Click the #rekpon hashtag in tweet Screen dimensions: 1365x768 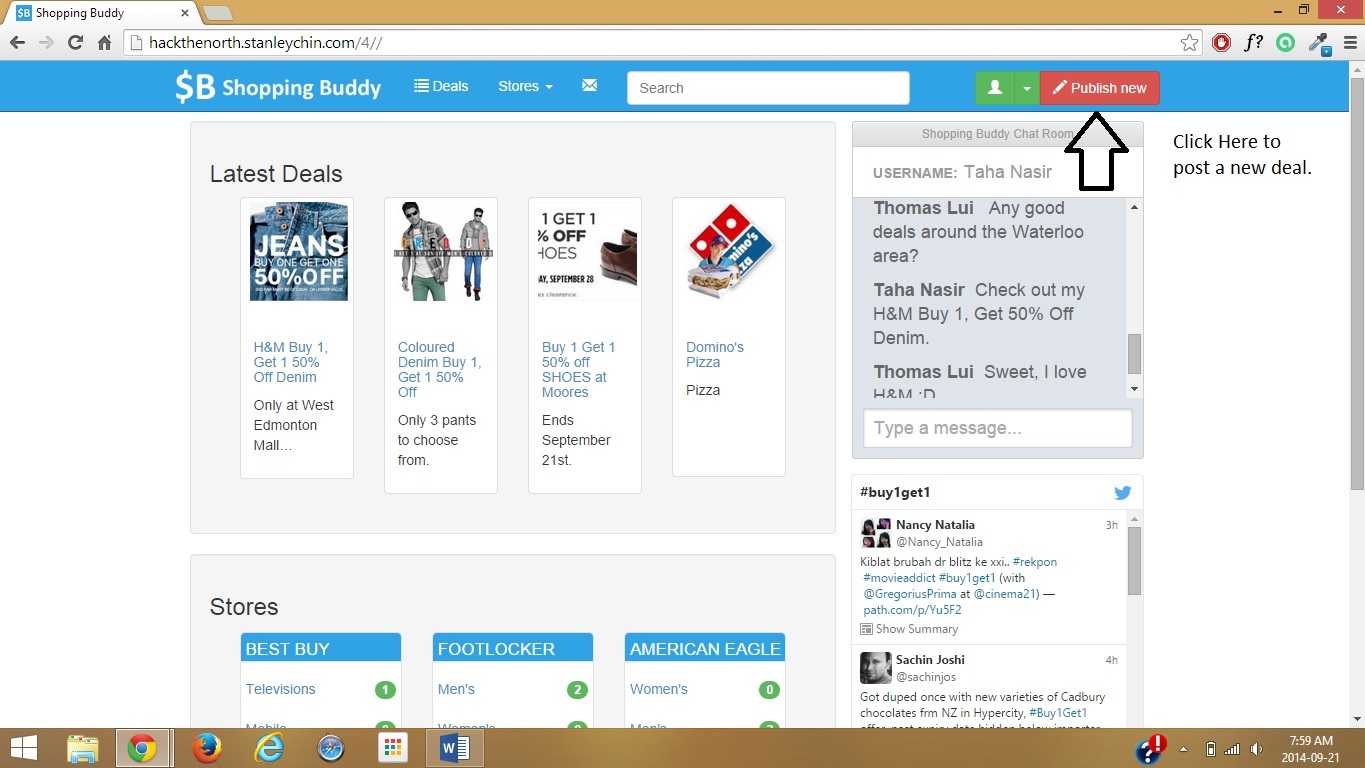coord(1034,562)
